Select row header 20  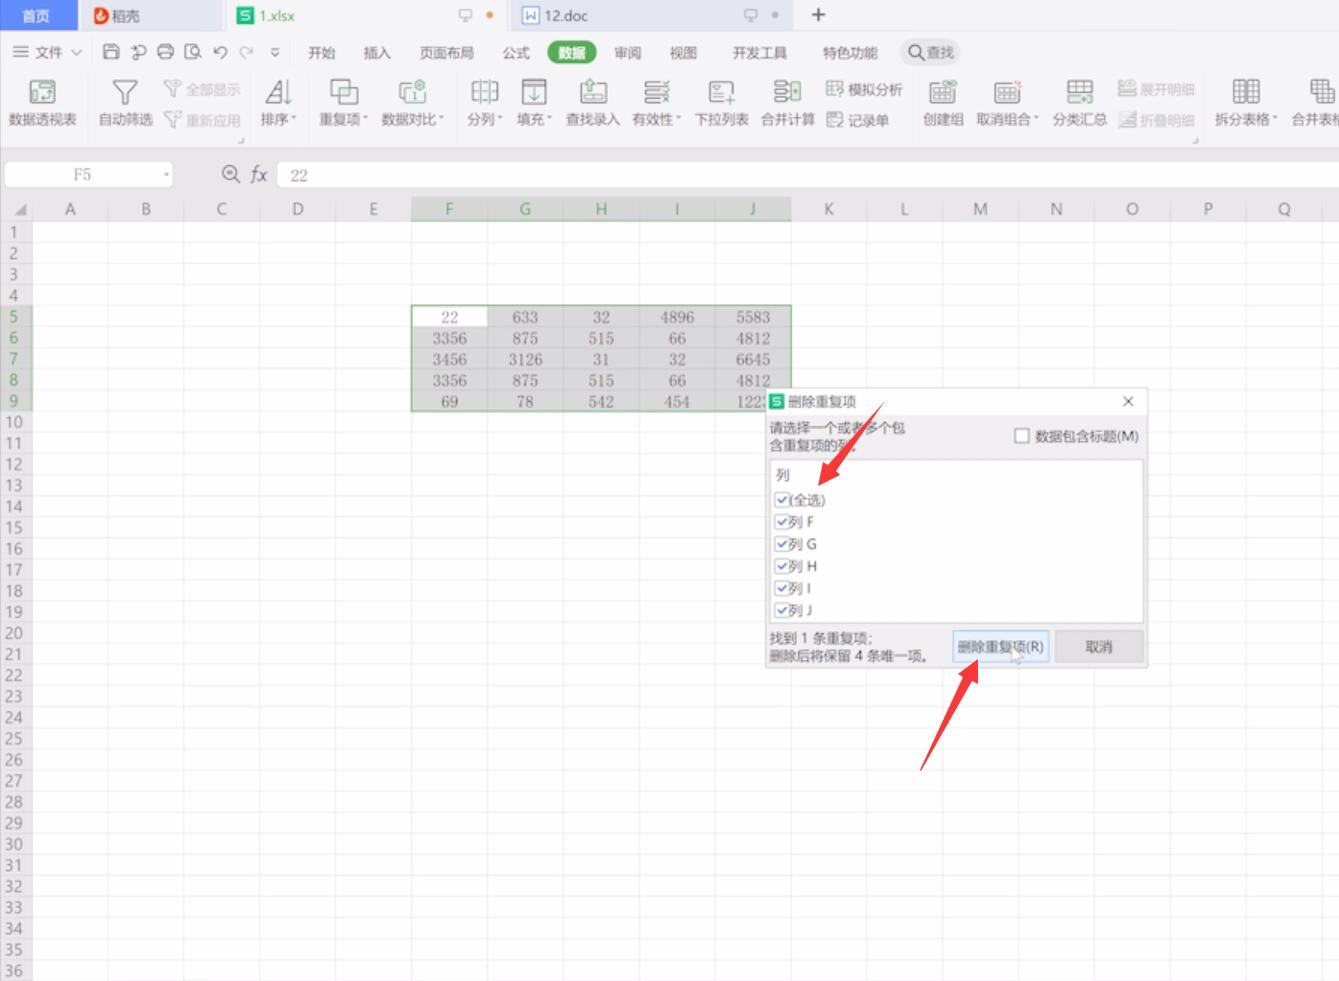pos(15,633)
